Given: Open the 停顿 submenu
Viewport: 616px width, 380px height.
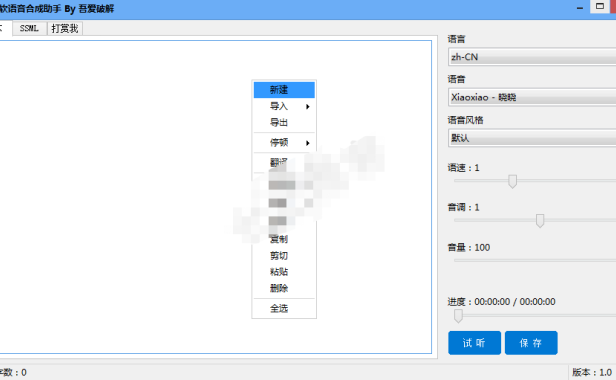Looking at the screenshot, I should click(x=284, y=142).
